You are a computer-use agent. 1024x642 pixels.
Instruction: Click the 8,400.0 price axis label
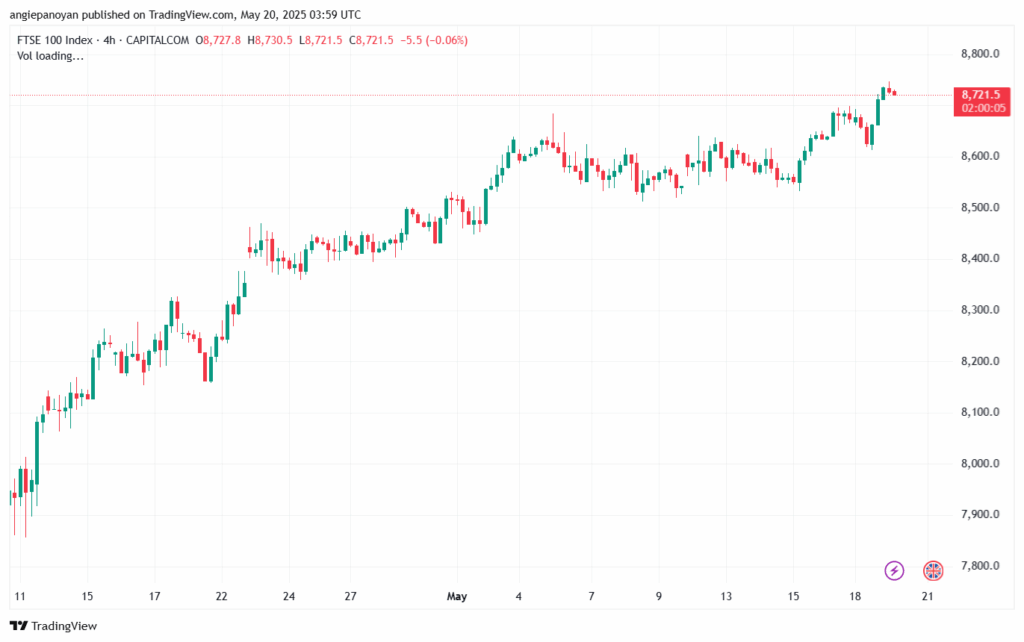click(x=980, y=258)
